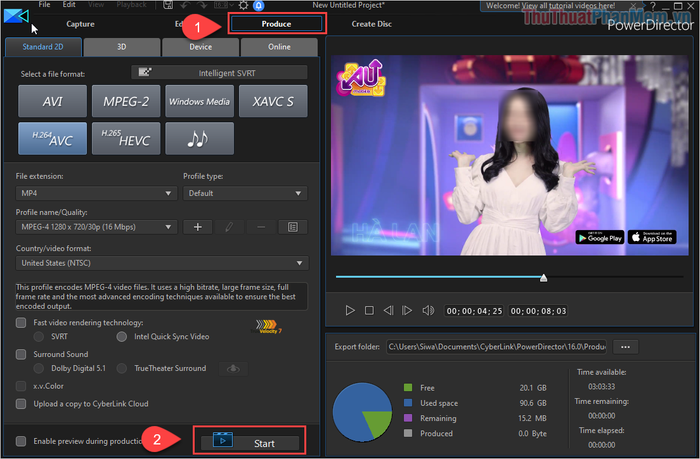Select the AVI file format button
Viewport: 700px width, 459px height.
pos(52,101)
